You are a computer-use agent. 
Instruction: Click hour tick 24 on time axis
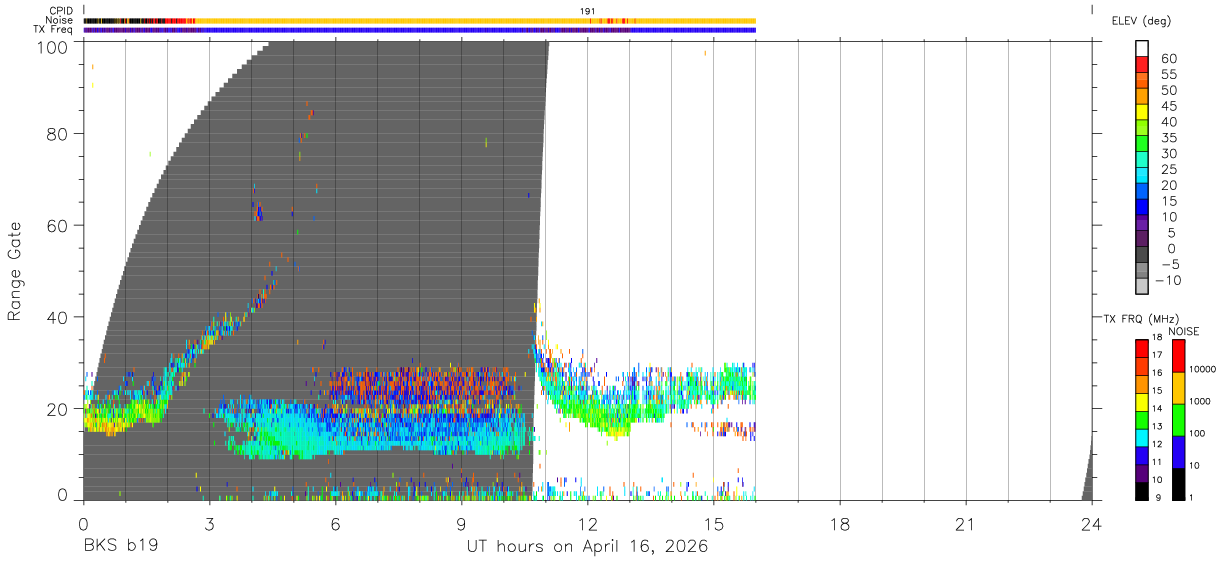1092,523
